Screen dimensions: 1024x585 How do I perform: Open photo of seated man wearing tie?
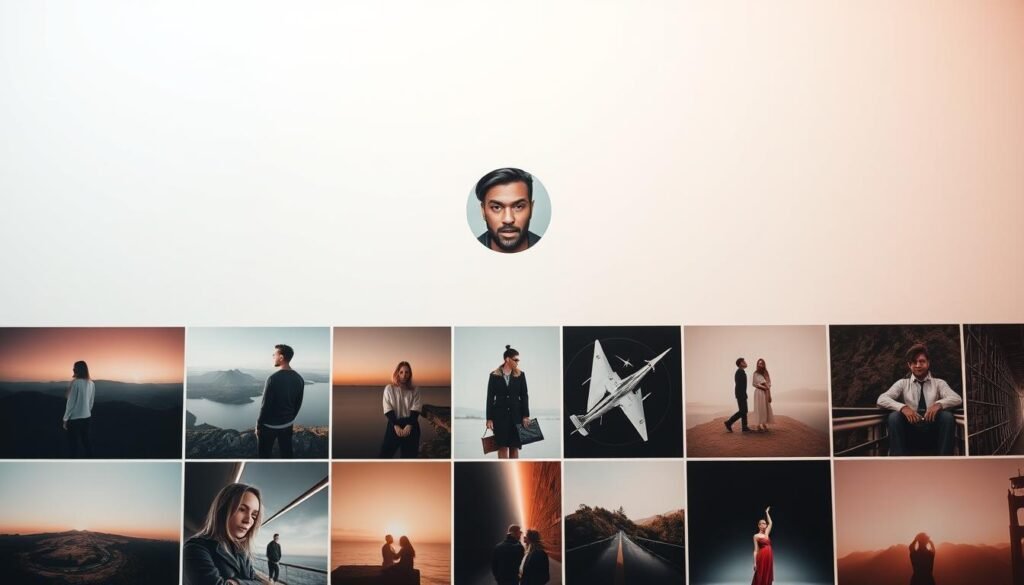click(x=895, y=392)
